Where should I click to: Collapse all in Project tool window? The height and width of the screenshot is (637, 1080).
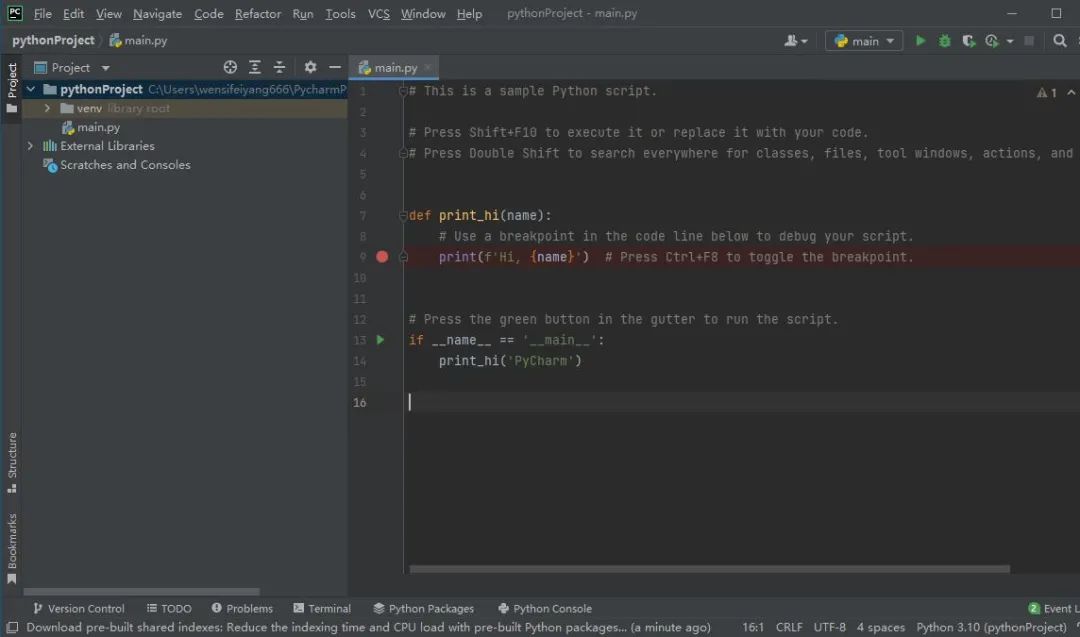(x=279, y=67)
